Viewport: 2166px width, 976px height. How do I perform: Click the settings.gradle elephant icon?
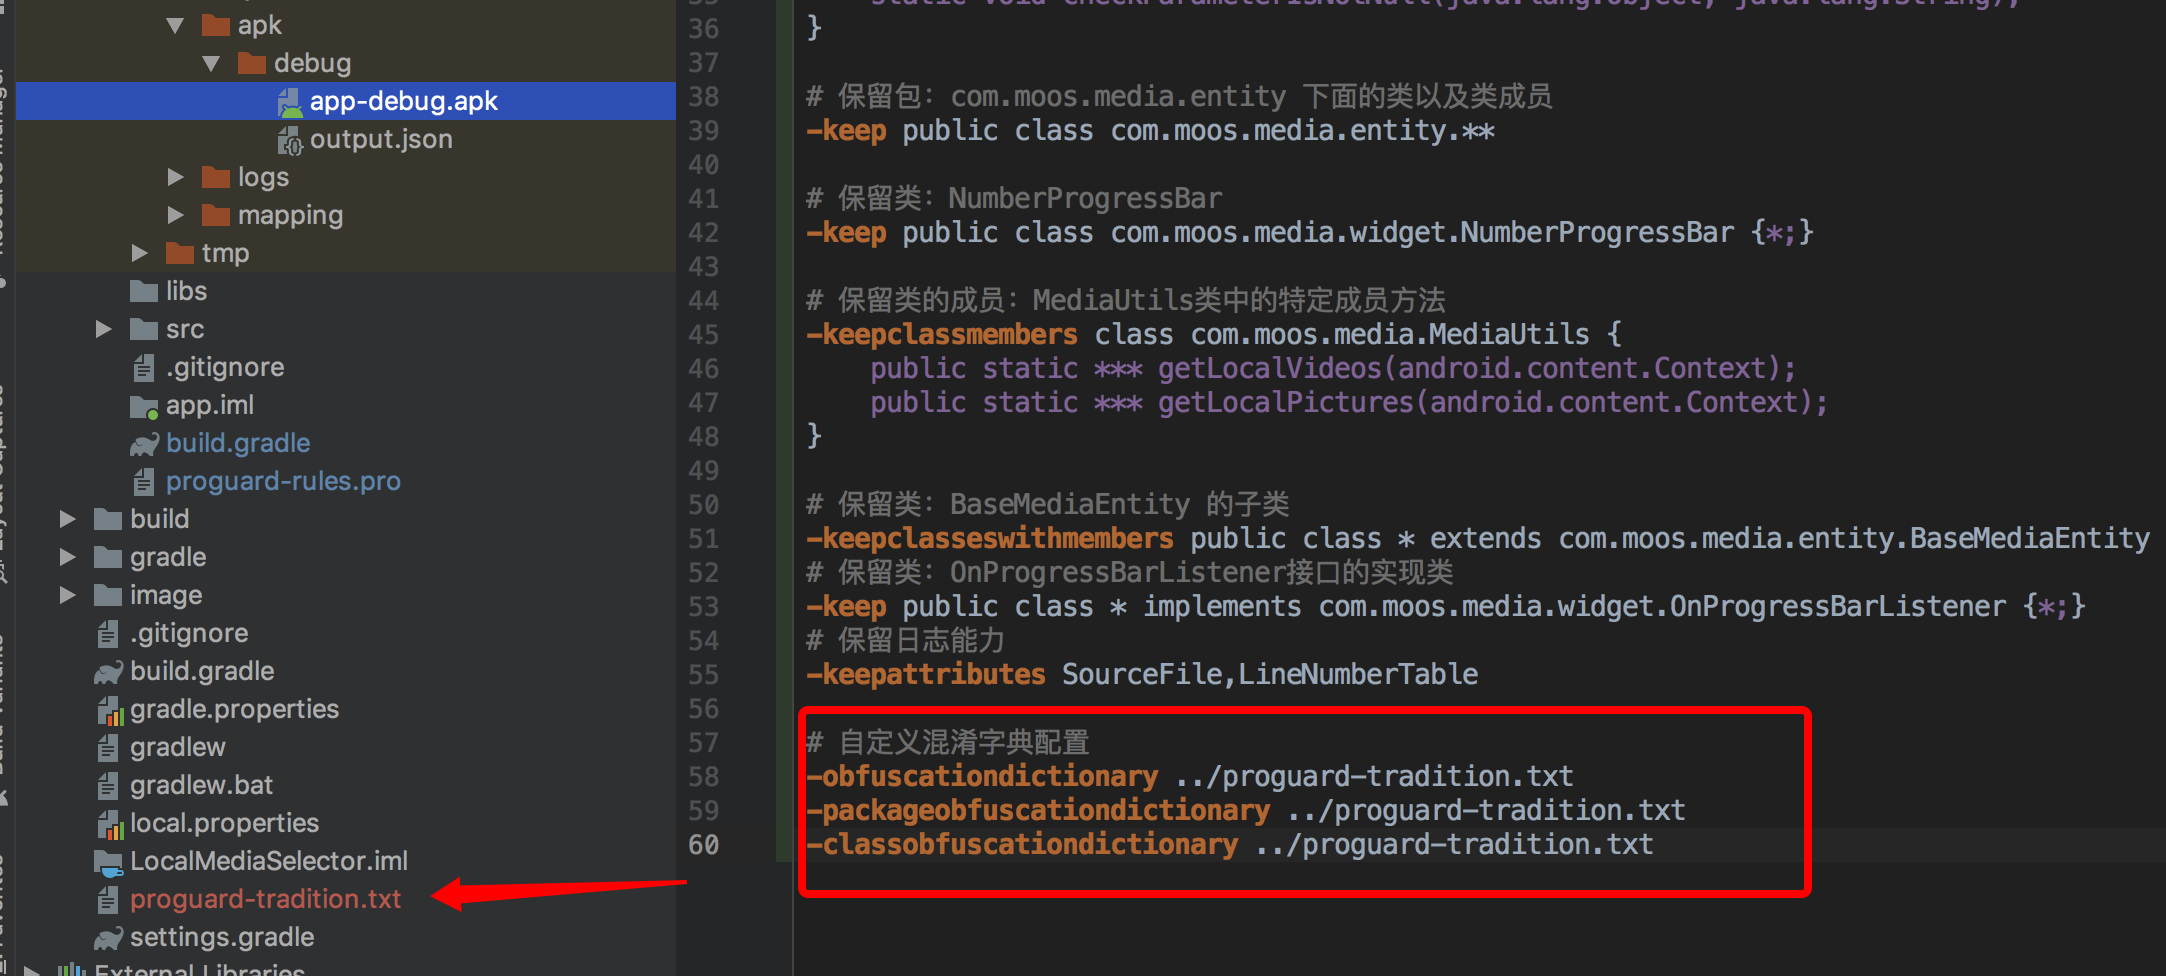[x=108, y=938]
